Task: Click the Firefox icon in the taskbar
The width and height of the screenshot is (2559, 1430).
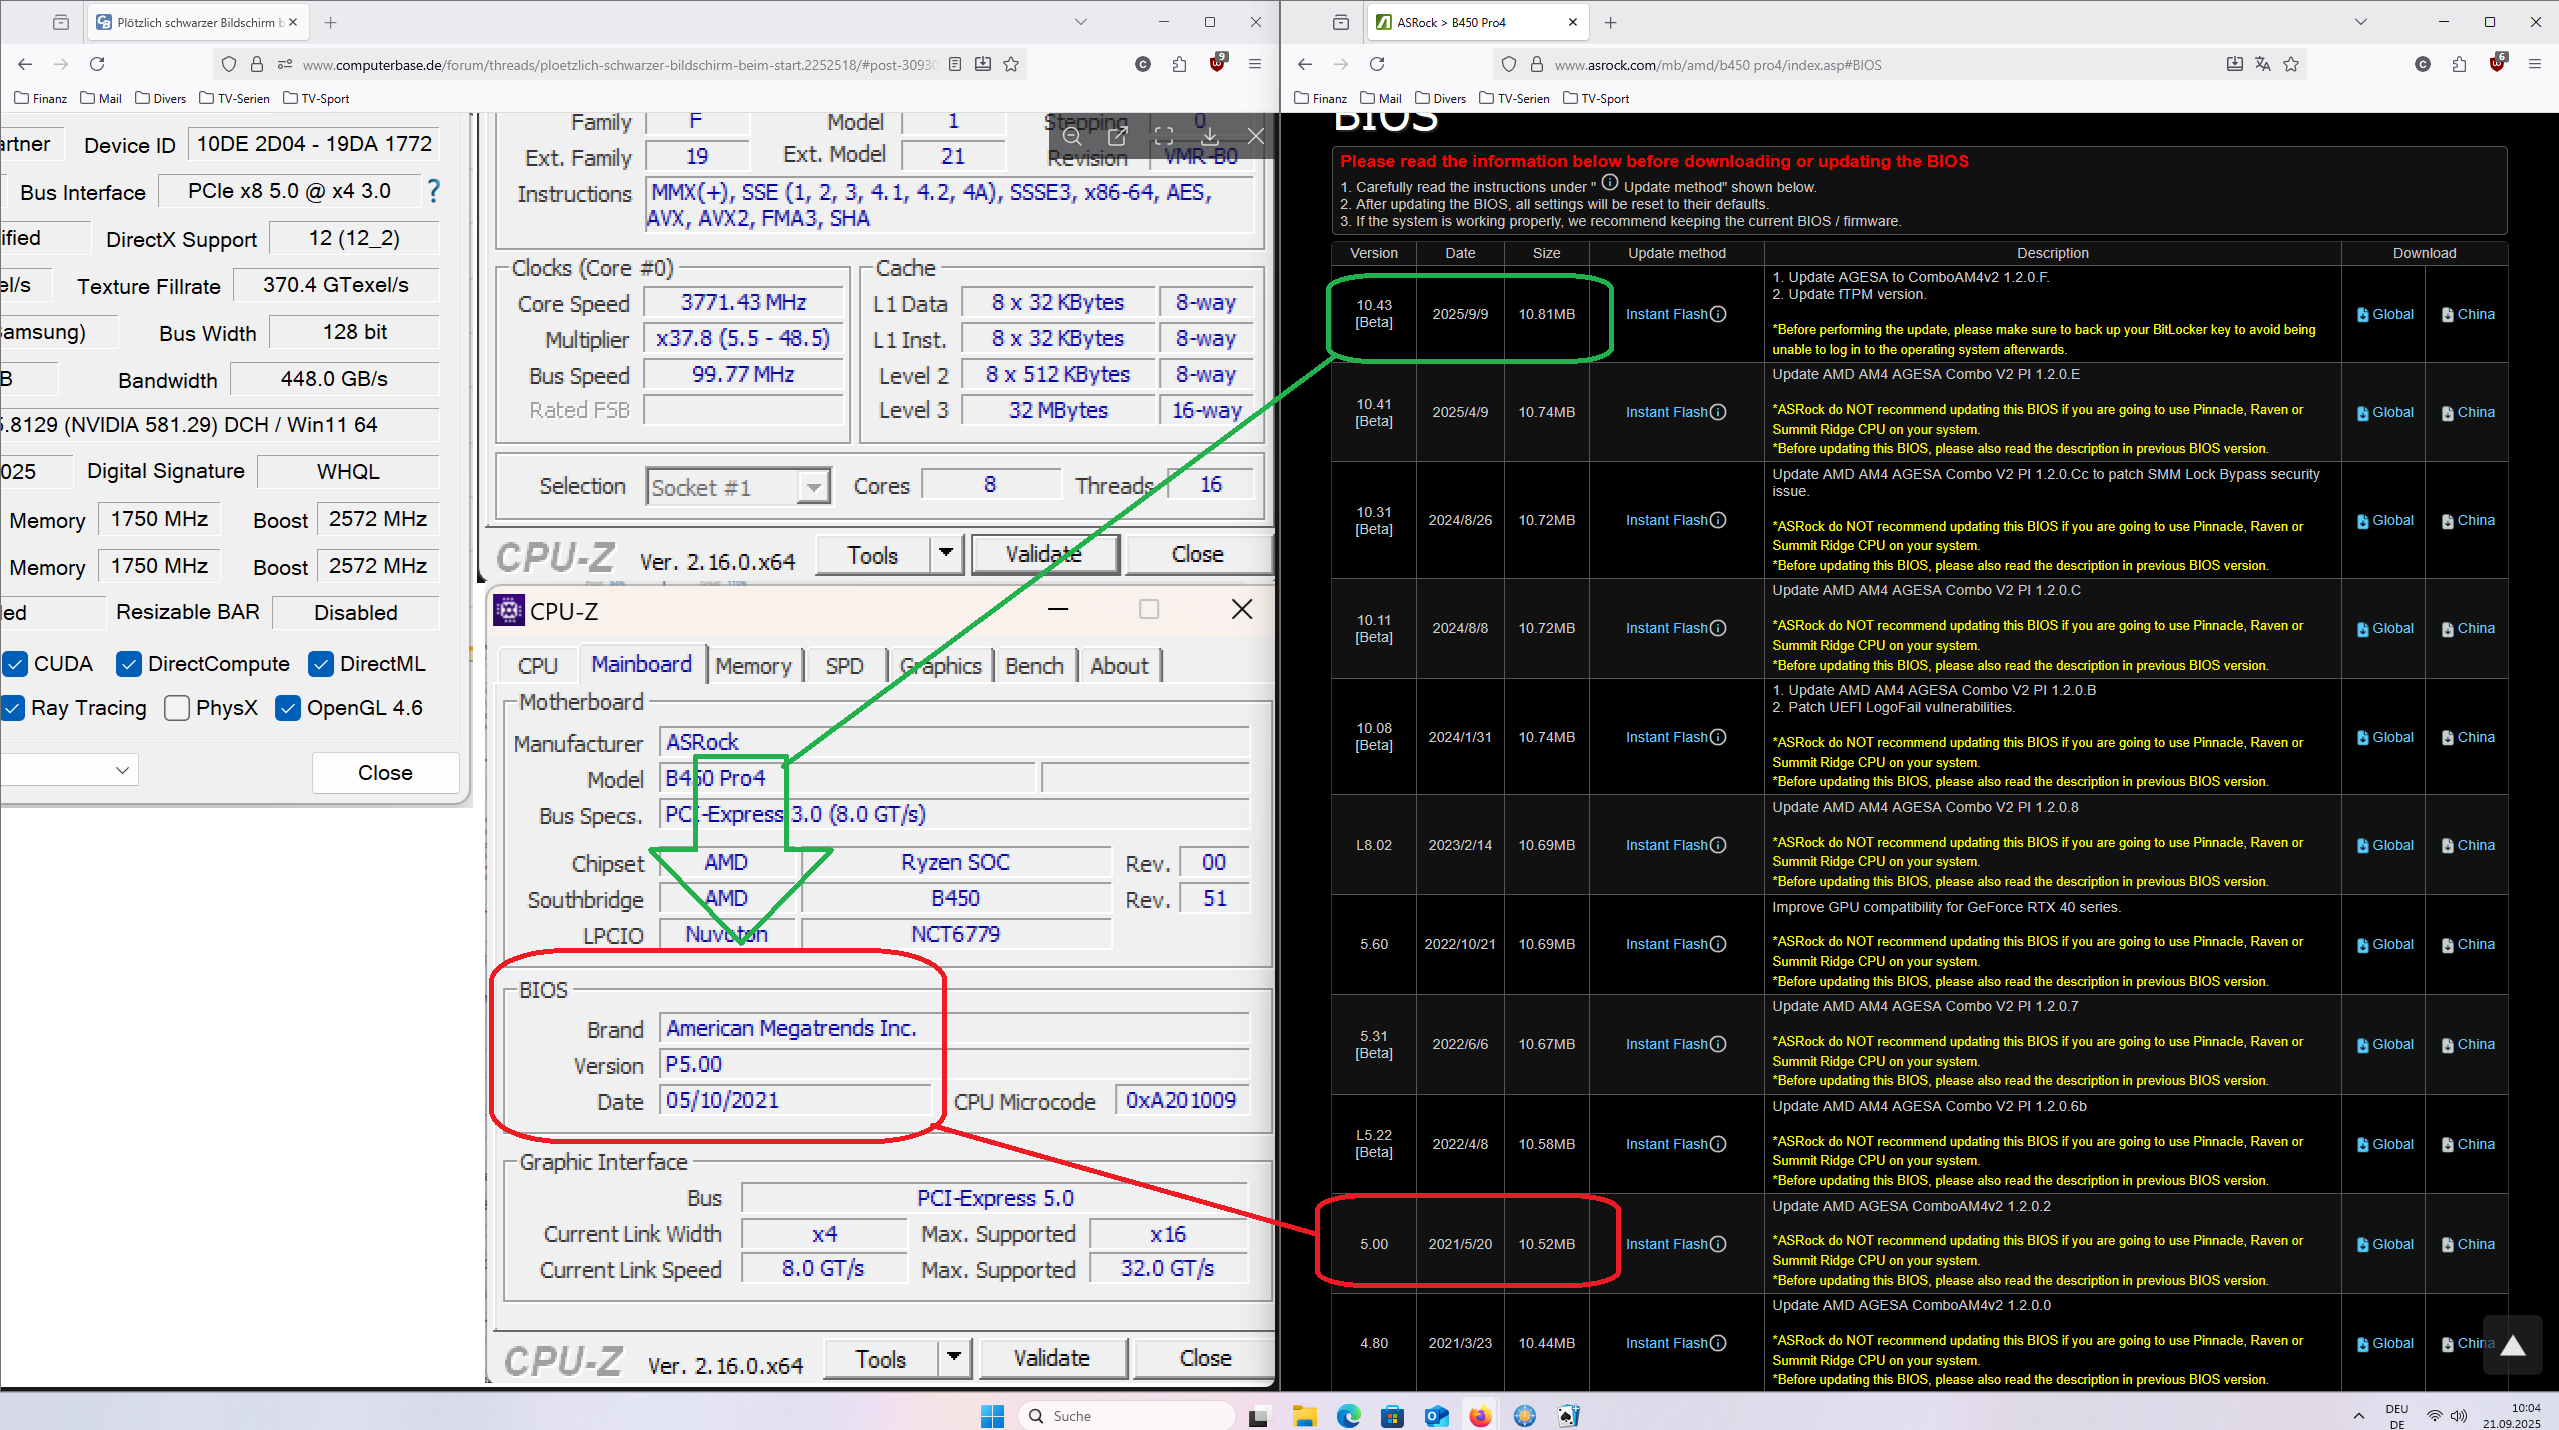Action: coord(1480,1416)
